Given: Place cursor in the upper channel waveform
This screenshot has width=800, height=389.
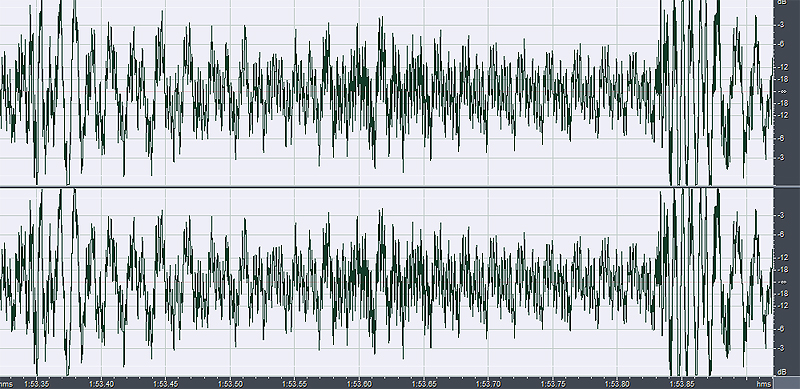Looking at the screenshot, I should tap(387, 92).
